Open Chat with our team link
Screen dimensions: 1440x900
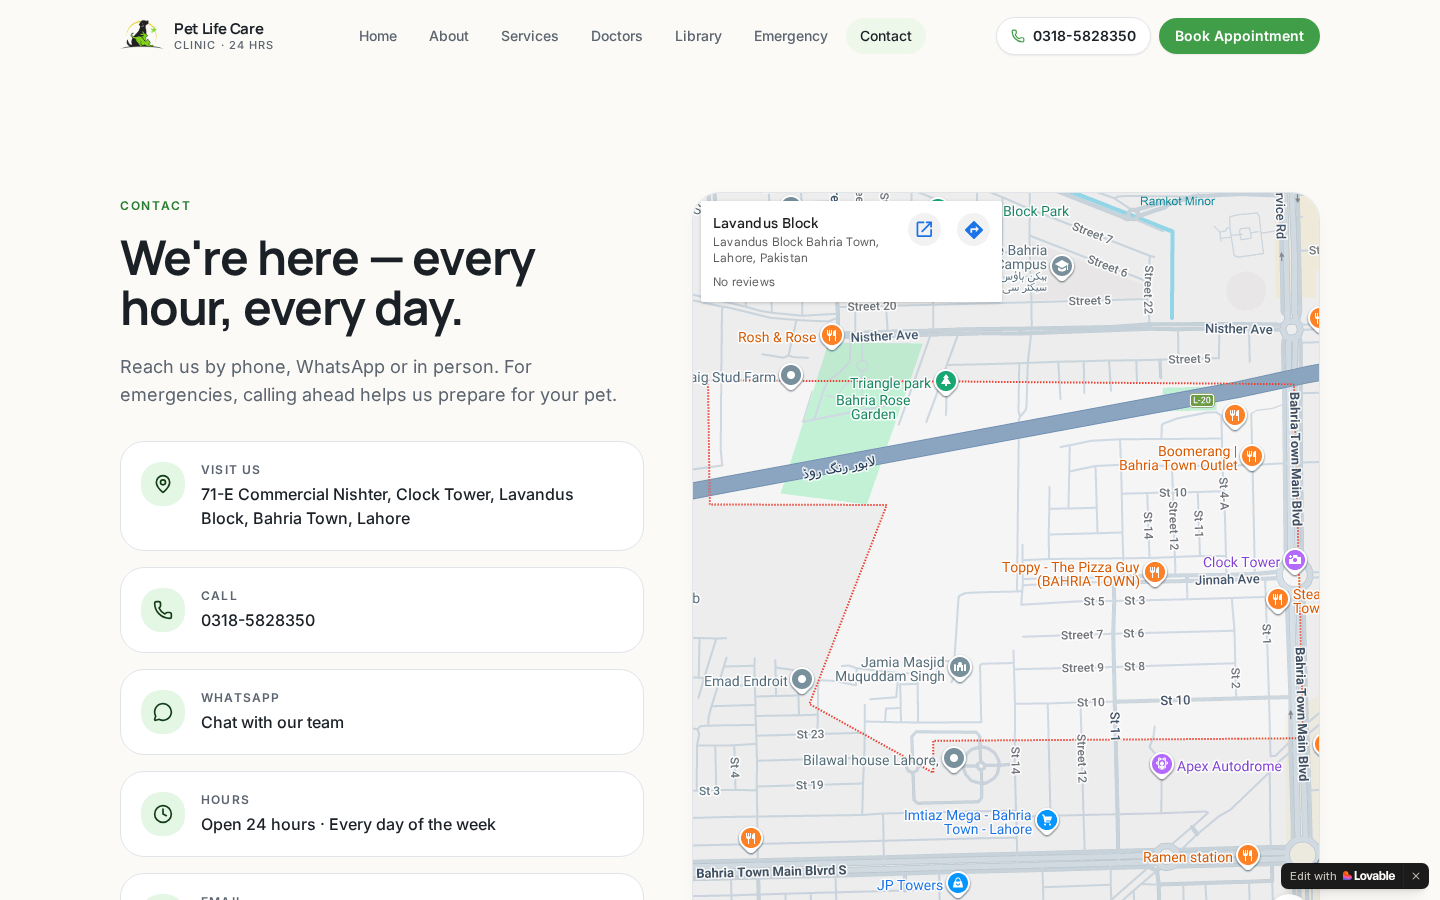pyautogui.click(x=272, y=722)
